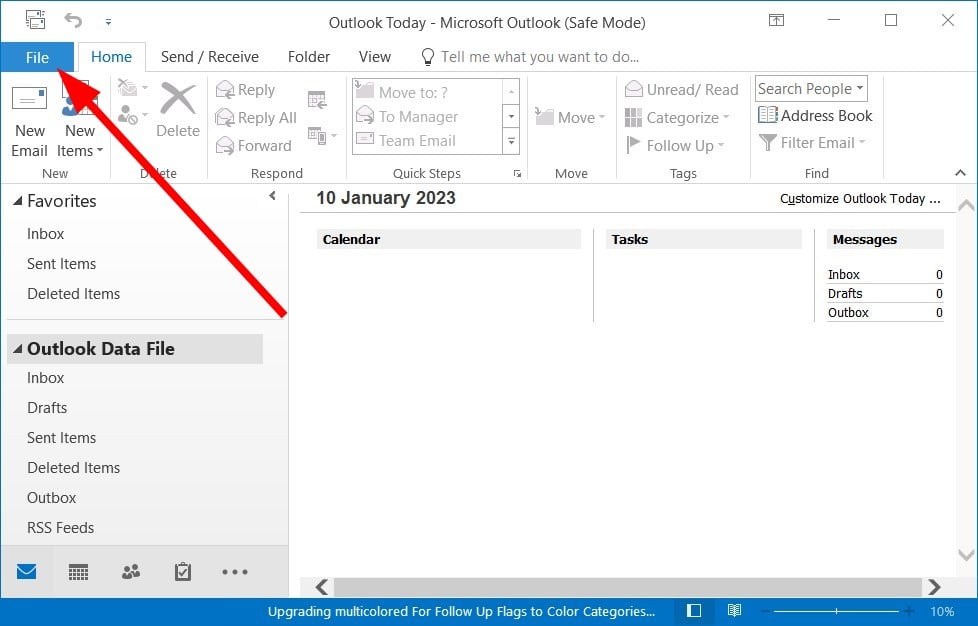Screen dimensions: 978x626
Task: Switch to Calendar view icon
Action: [x=78, y=572]
